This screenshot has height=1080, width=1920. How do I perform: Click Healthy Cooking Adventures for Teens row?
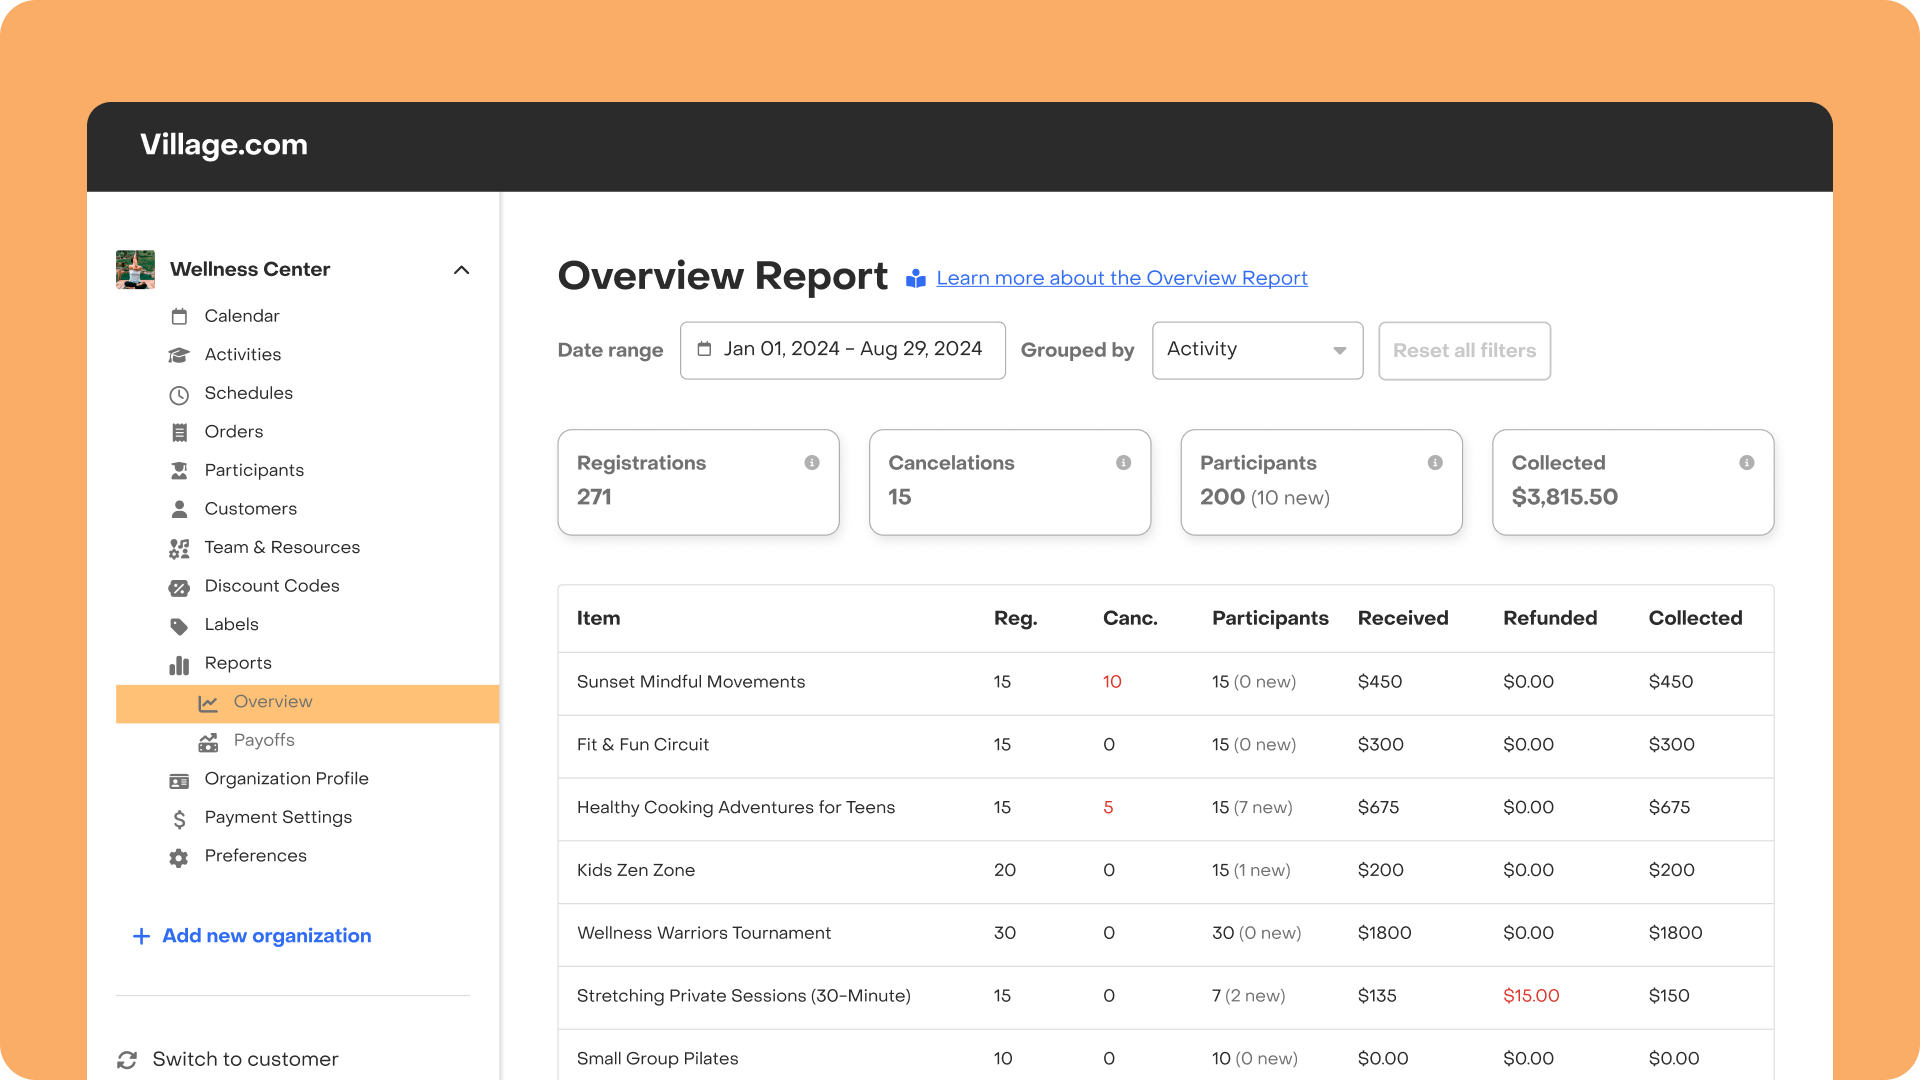pos(1166,808)
